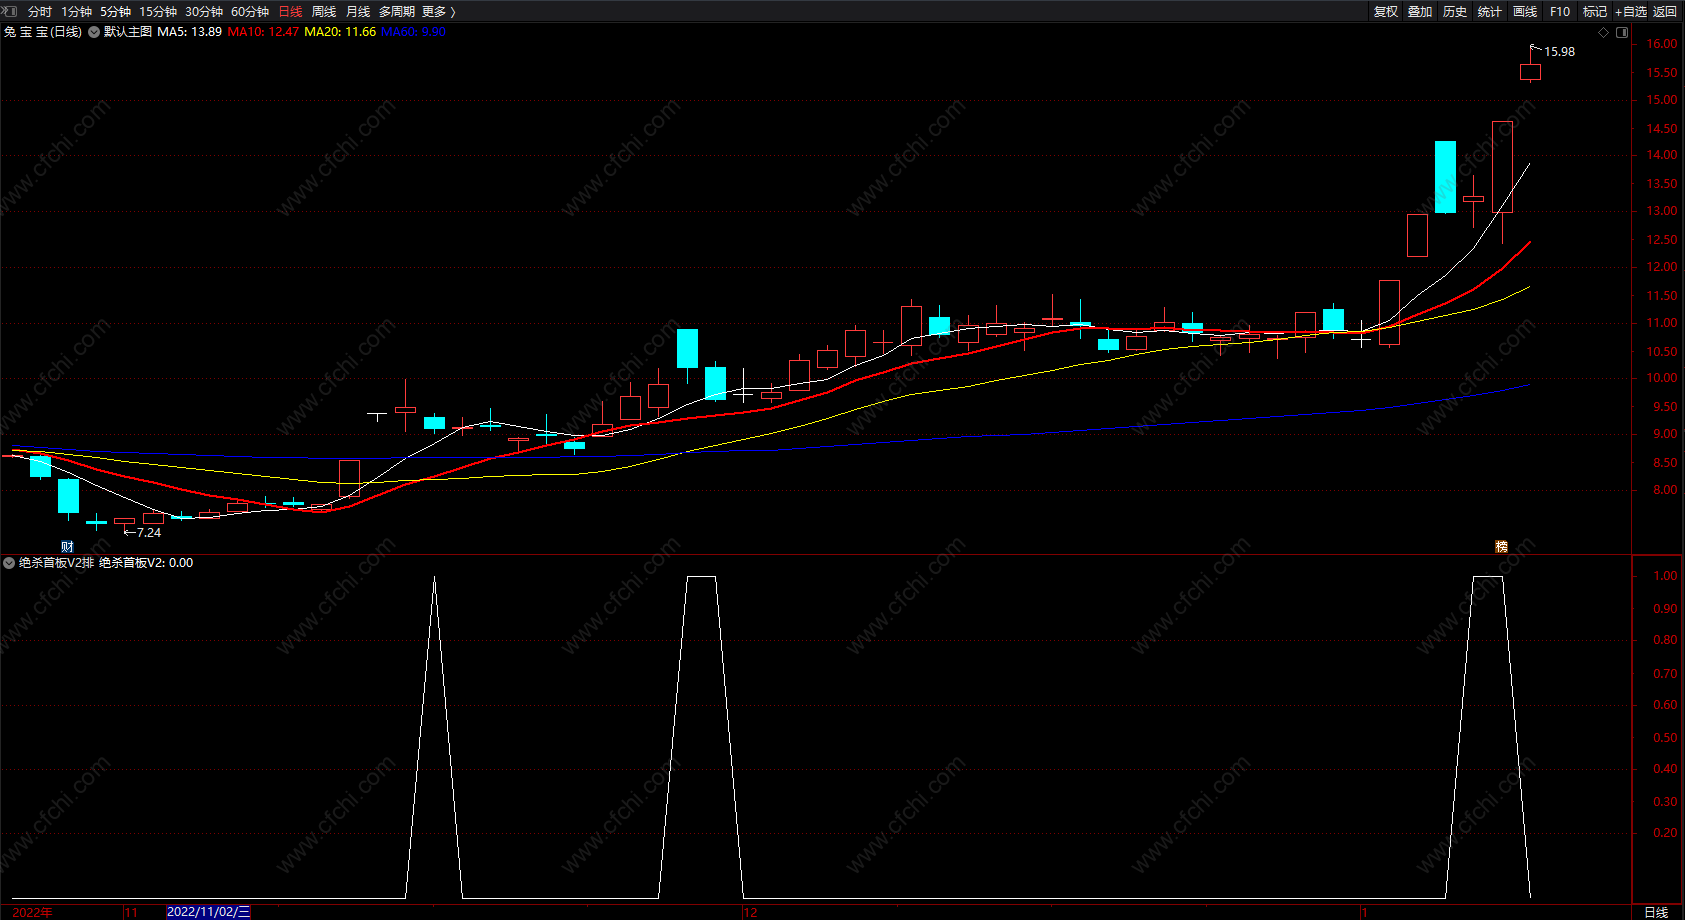Image resolution: width=1685 pixels, height=920 pixels.
Task: Click the collapse sidebar icon before 分时
Action: [10, 11]
